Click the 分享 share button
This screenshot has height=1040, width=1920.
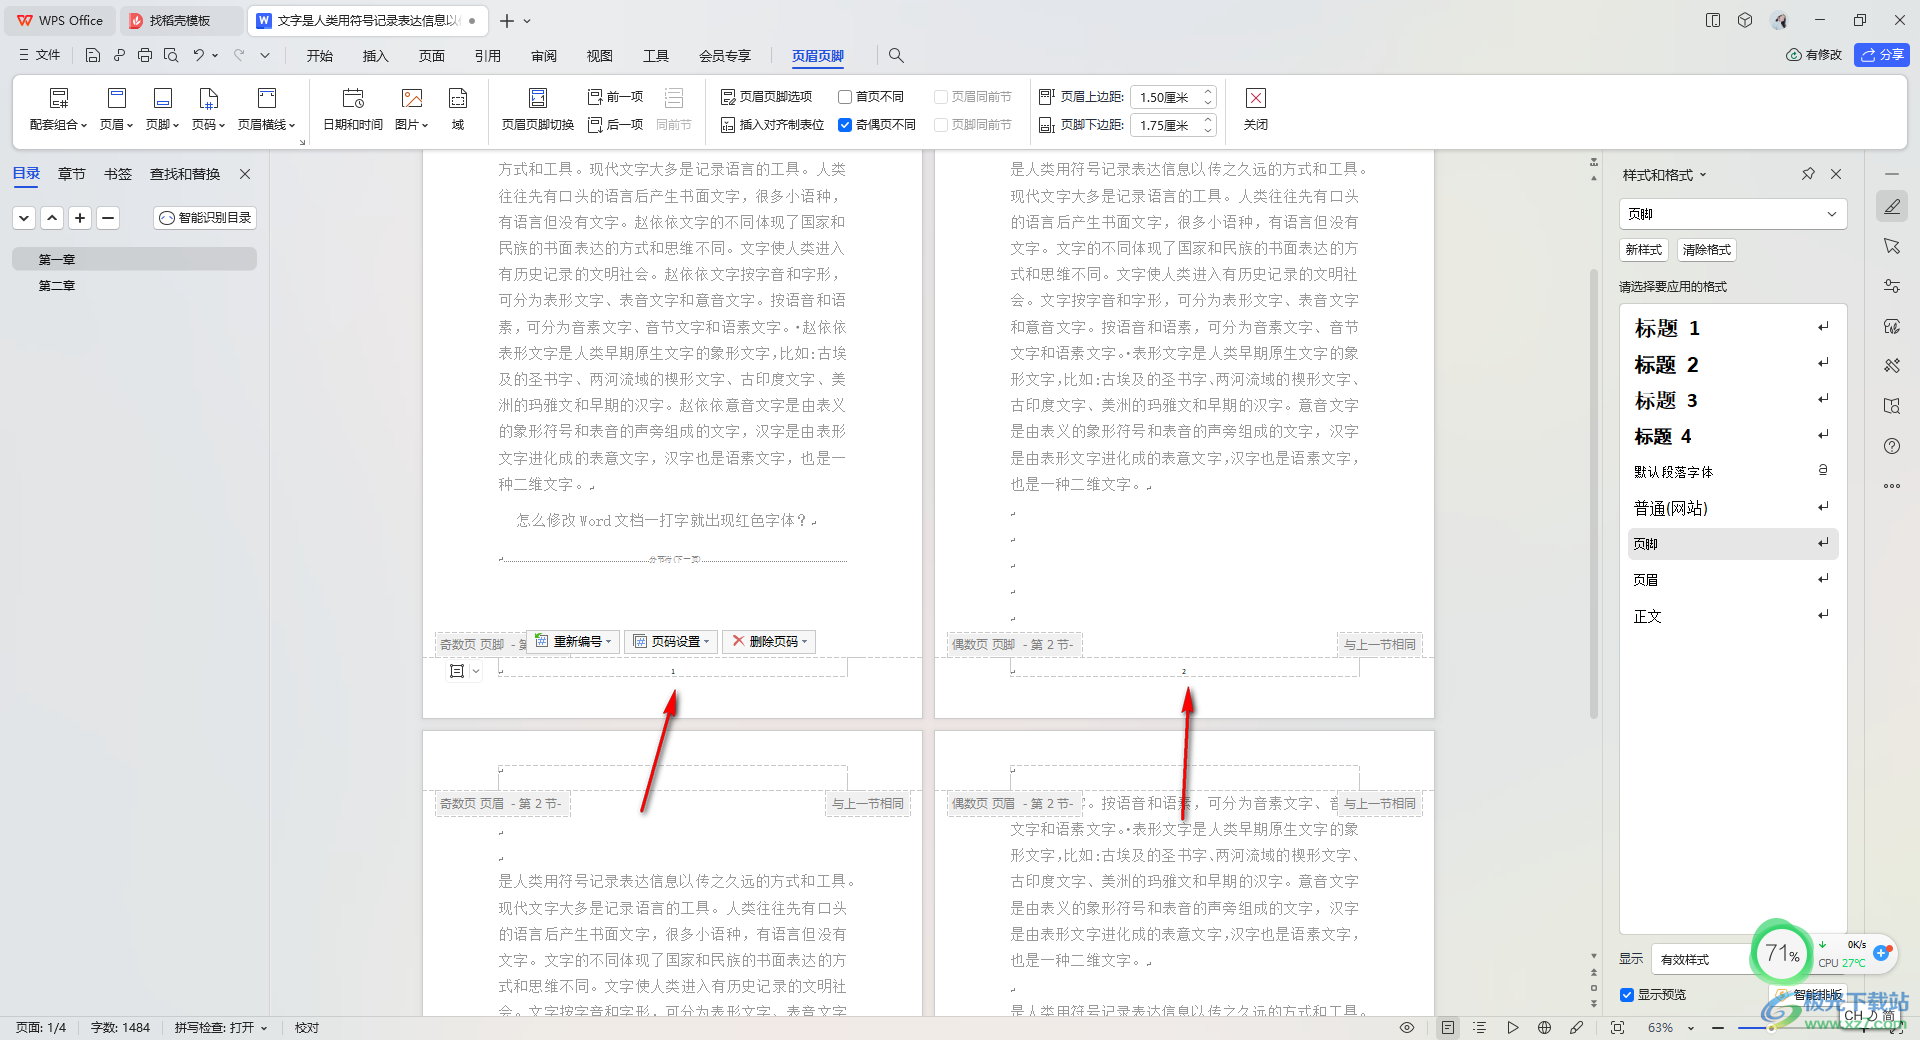coord(1882,55)
